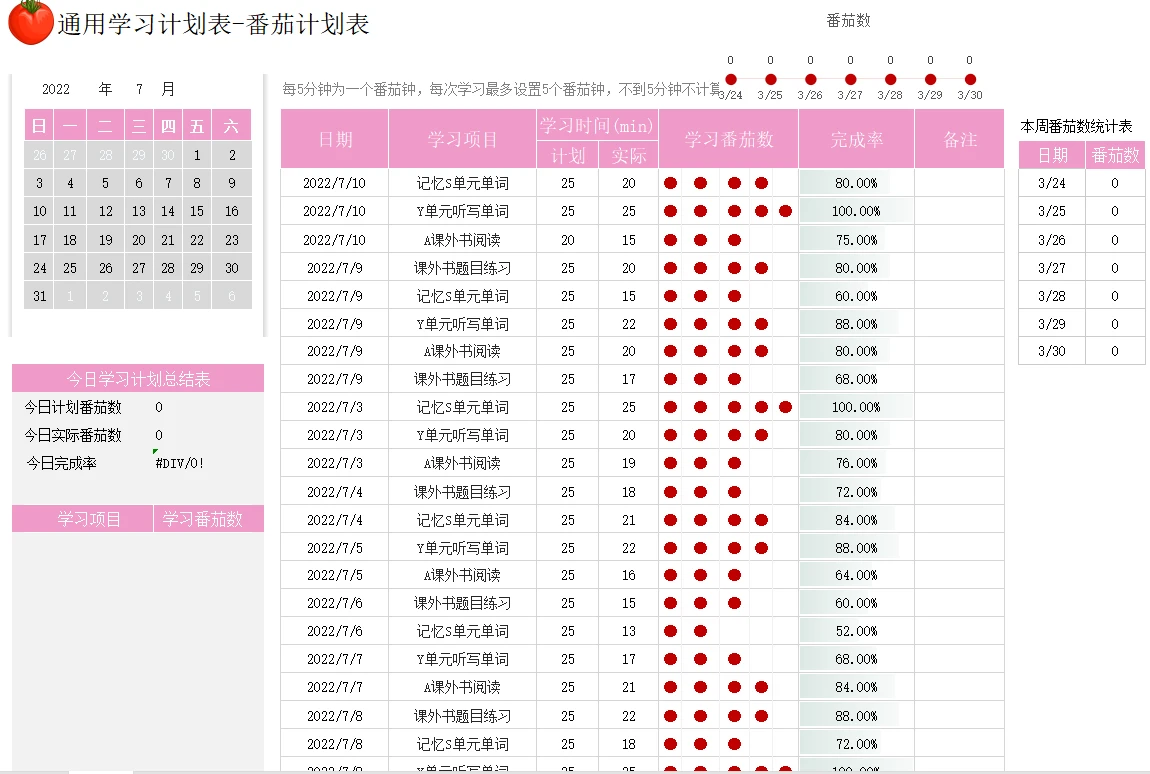Viewport: 1150px width, 774px height.
Task: Select day 10 in the July calendar
Action: 40,211
